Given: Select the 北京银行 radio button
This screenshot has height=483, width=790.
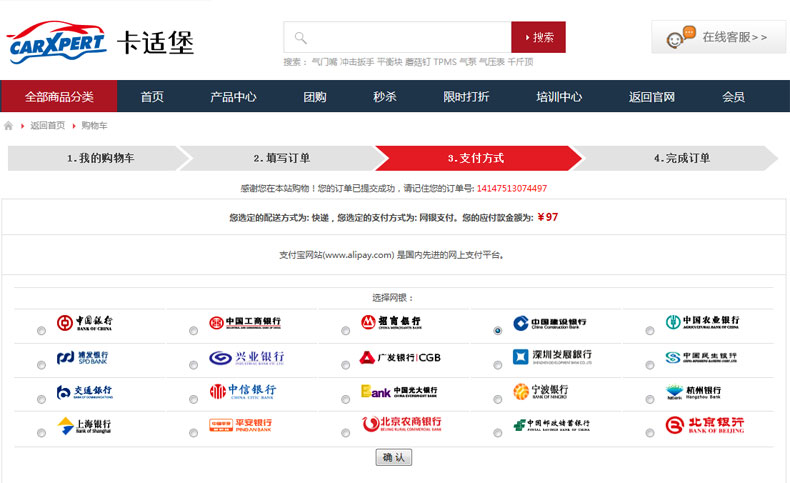Looking at the screenshot, I should (x=650, y=433).
